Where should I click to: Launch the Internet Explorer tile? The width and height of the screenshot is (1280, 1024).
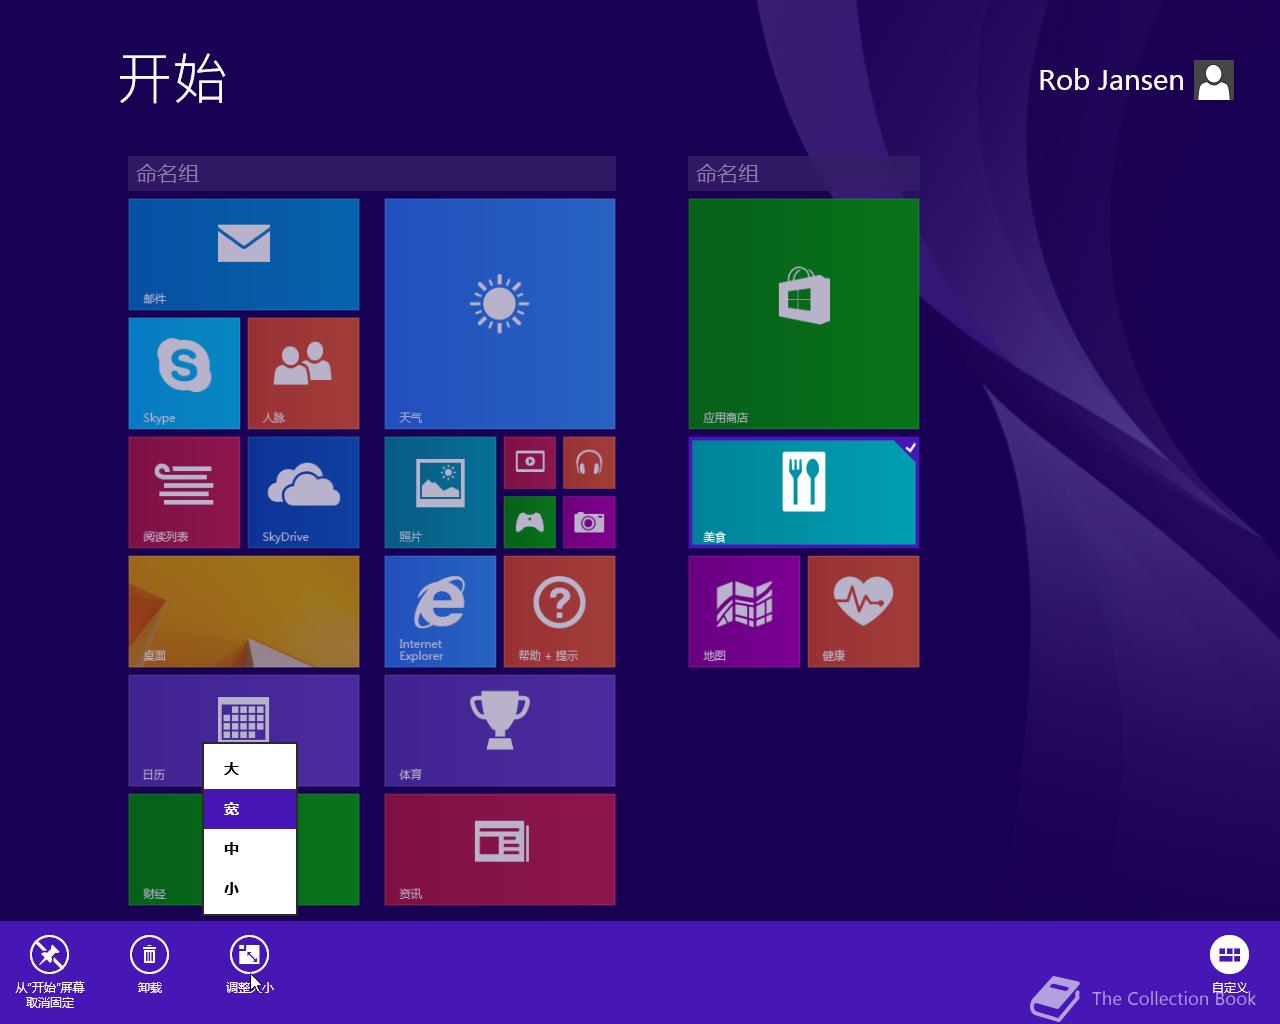[440, 611]
